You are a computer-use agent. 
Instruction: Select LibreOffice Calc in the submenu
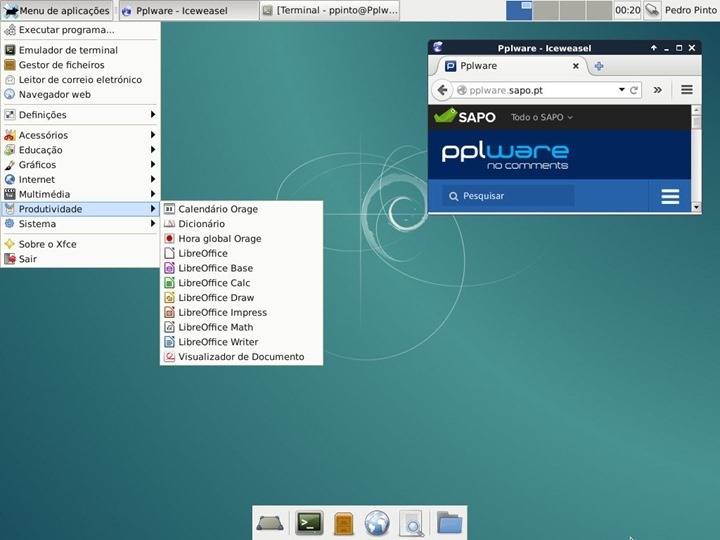point(214,283)
